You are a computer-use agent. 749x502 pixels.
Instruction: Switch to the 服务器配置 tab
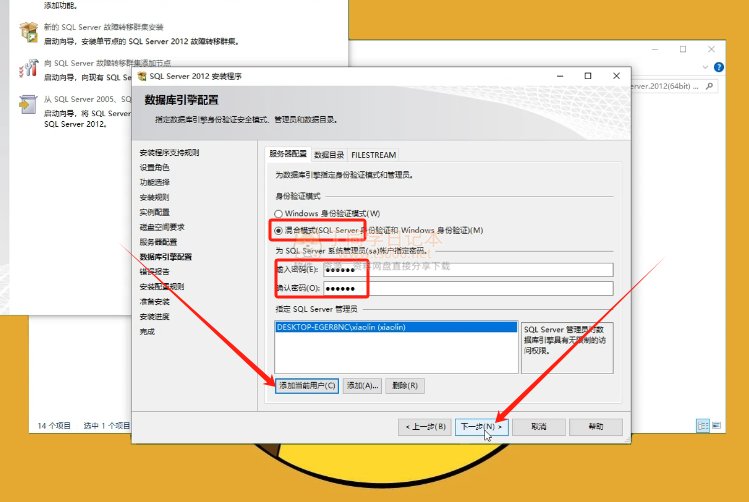click(288, 154)
